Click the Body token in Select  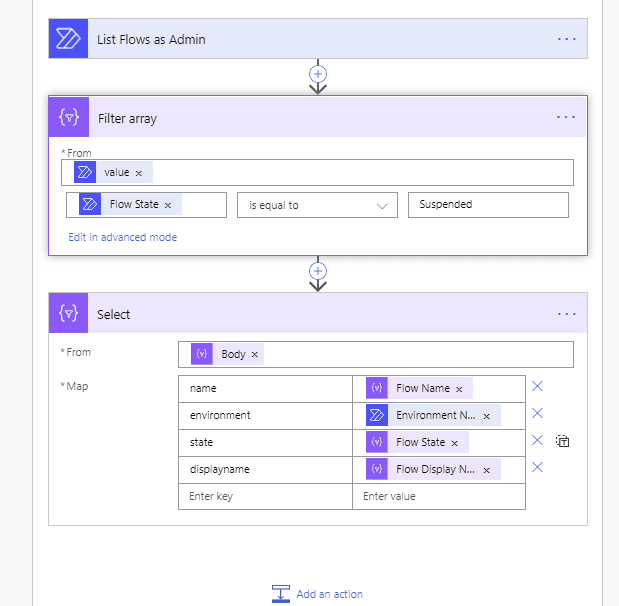pos(227,354)
